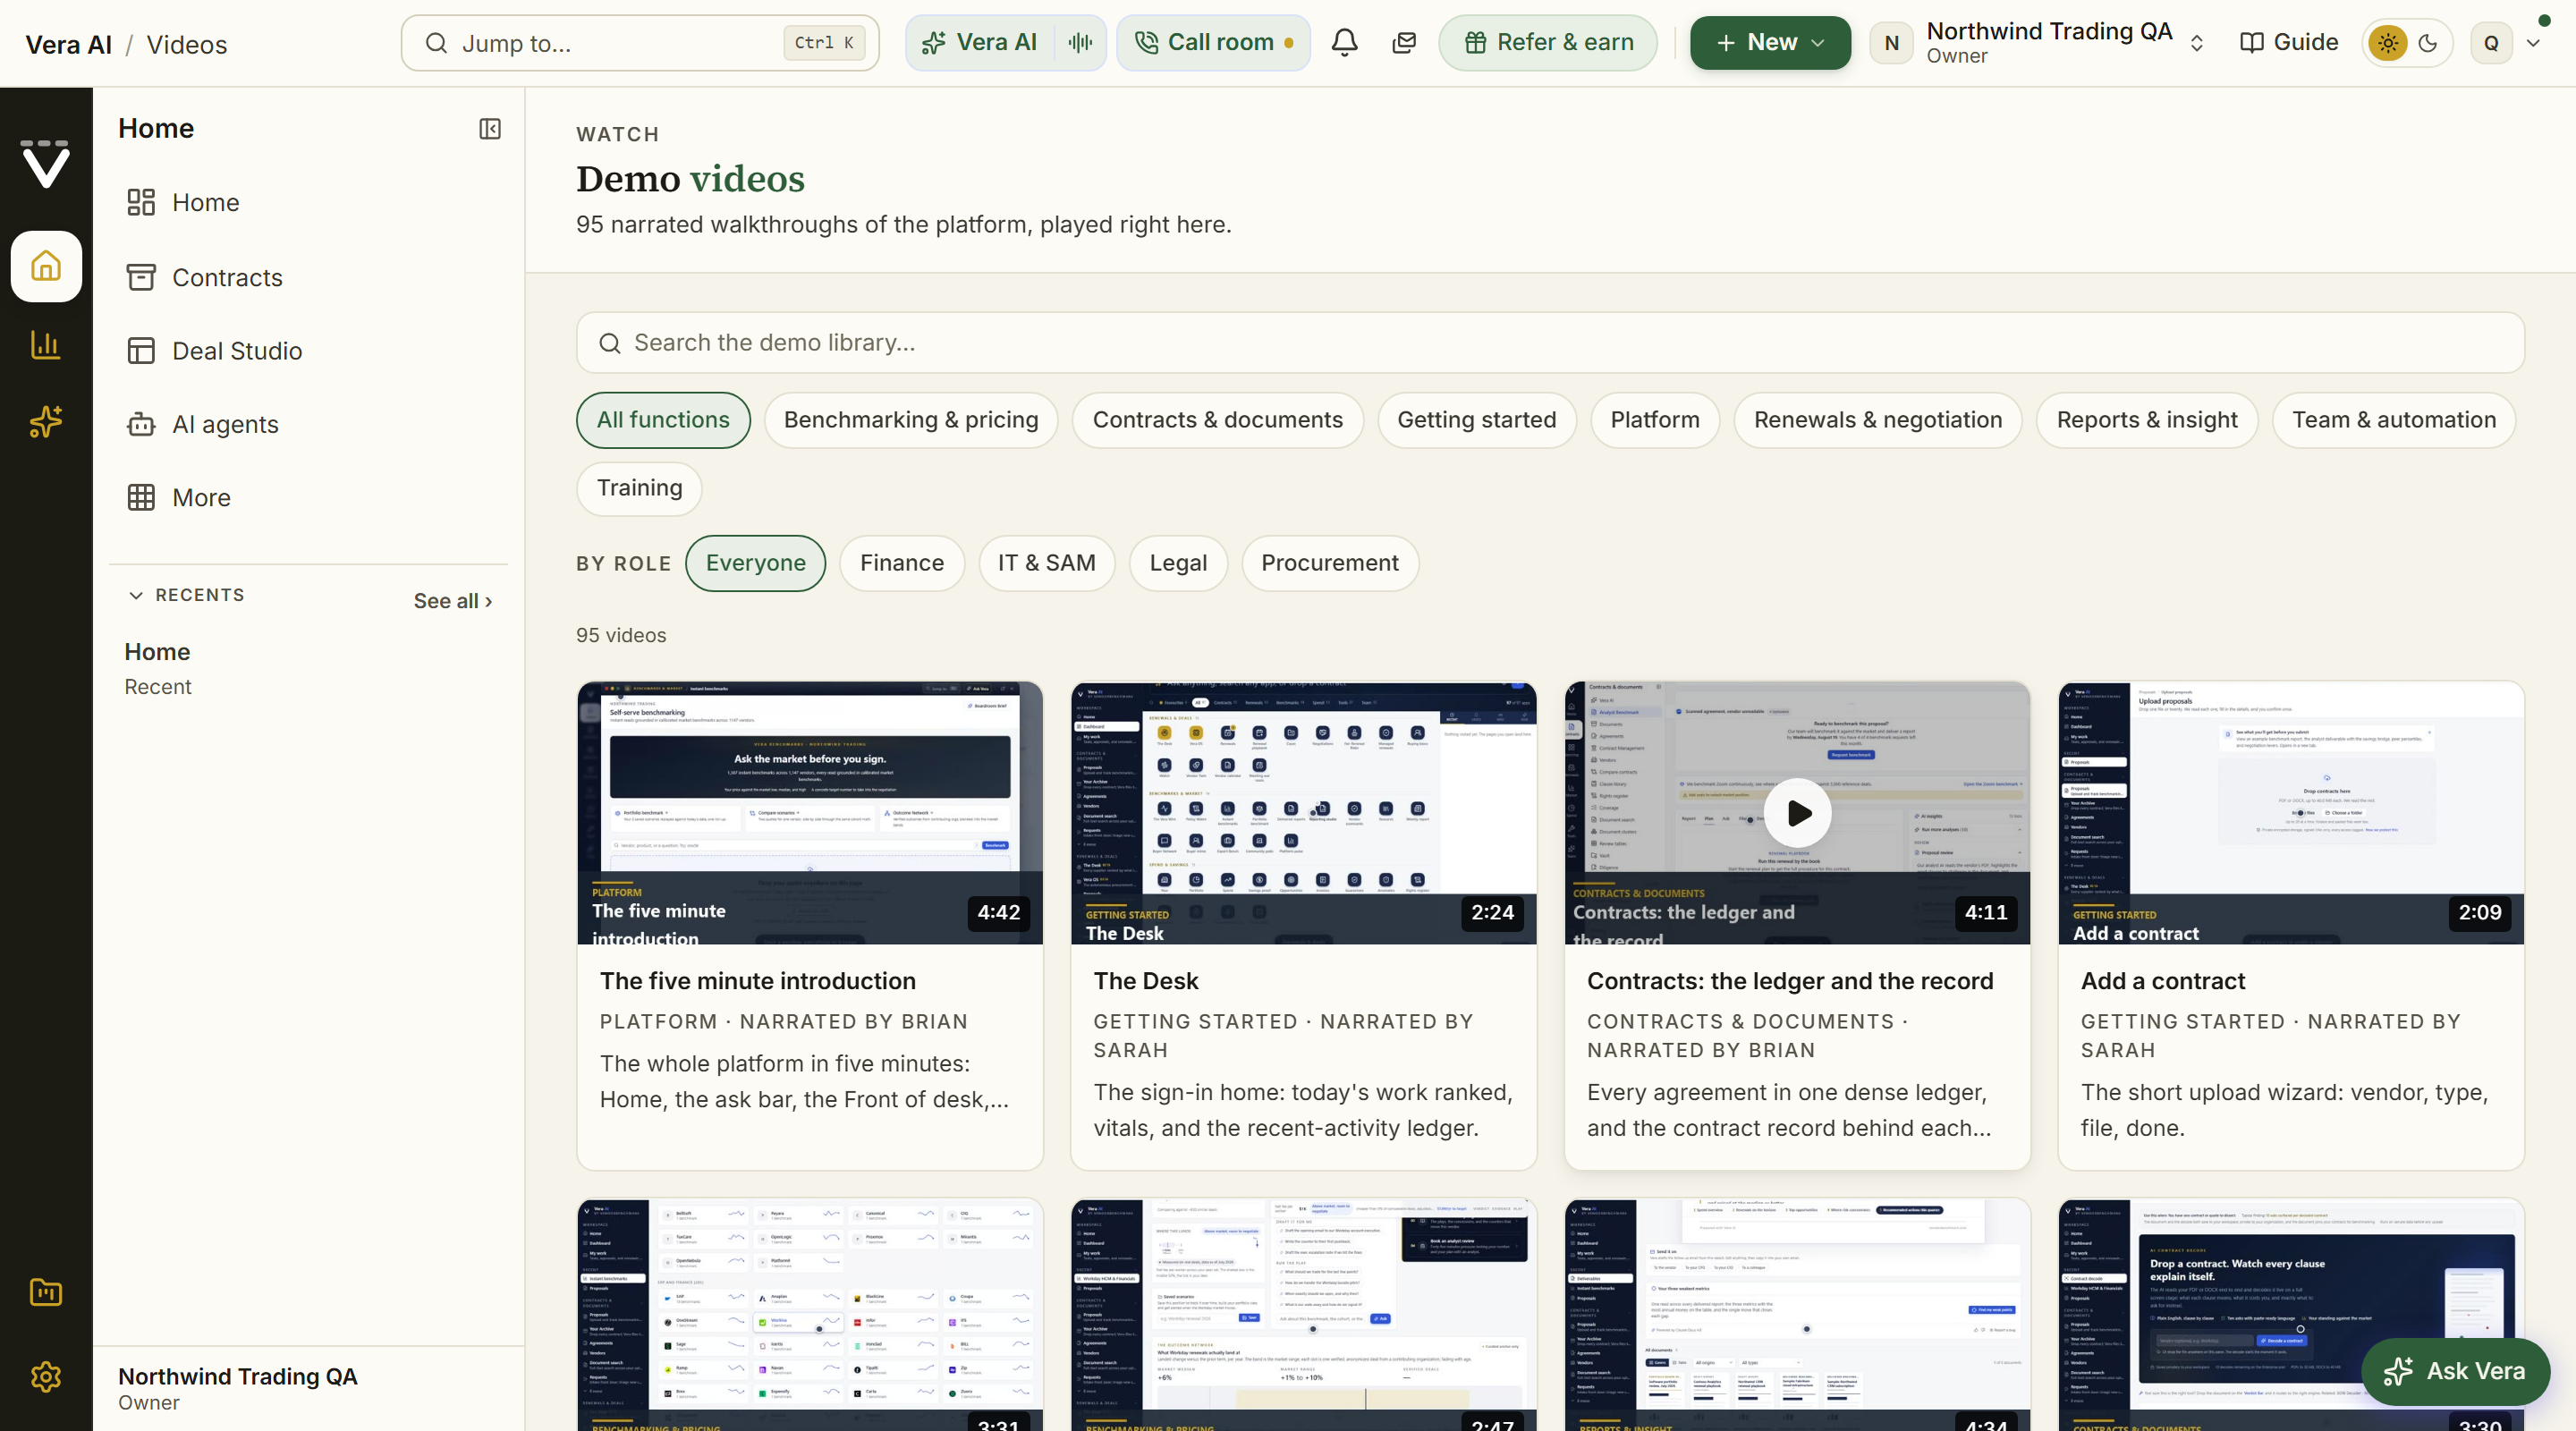Click the Ask Vera floating button
The width and height of the screenshot is (2576, 1431).
click(2455, 1371)
